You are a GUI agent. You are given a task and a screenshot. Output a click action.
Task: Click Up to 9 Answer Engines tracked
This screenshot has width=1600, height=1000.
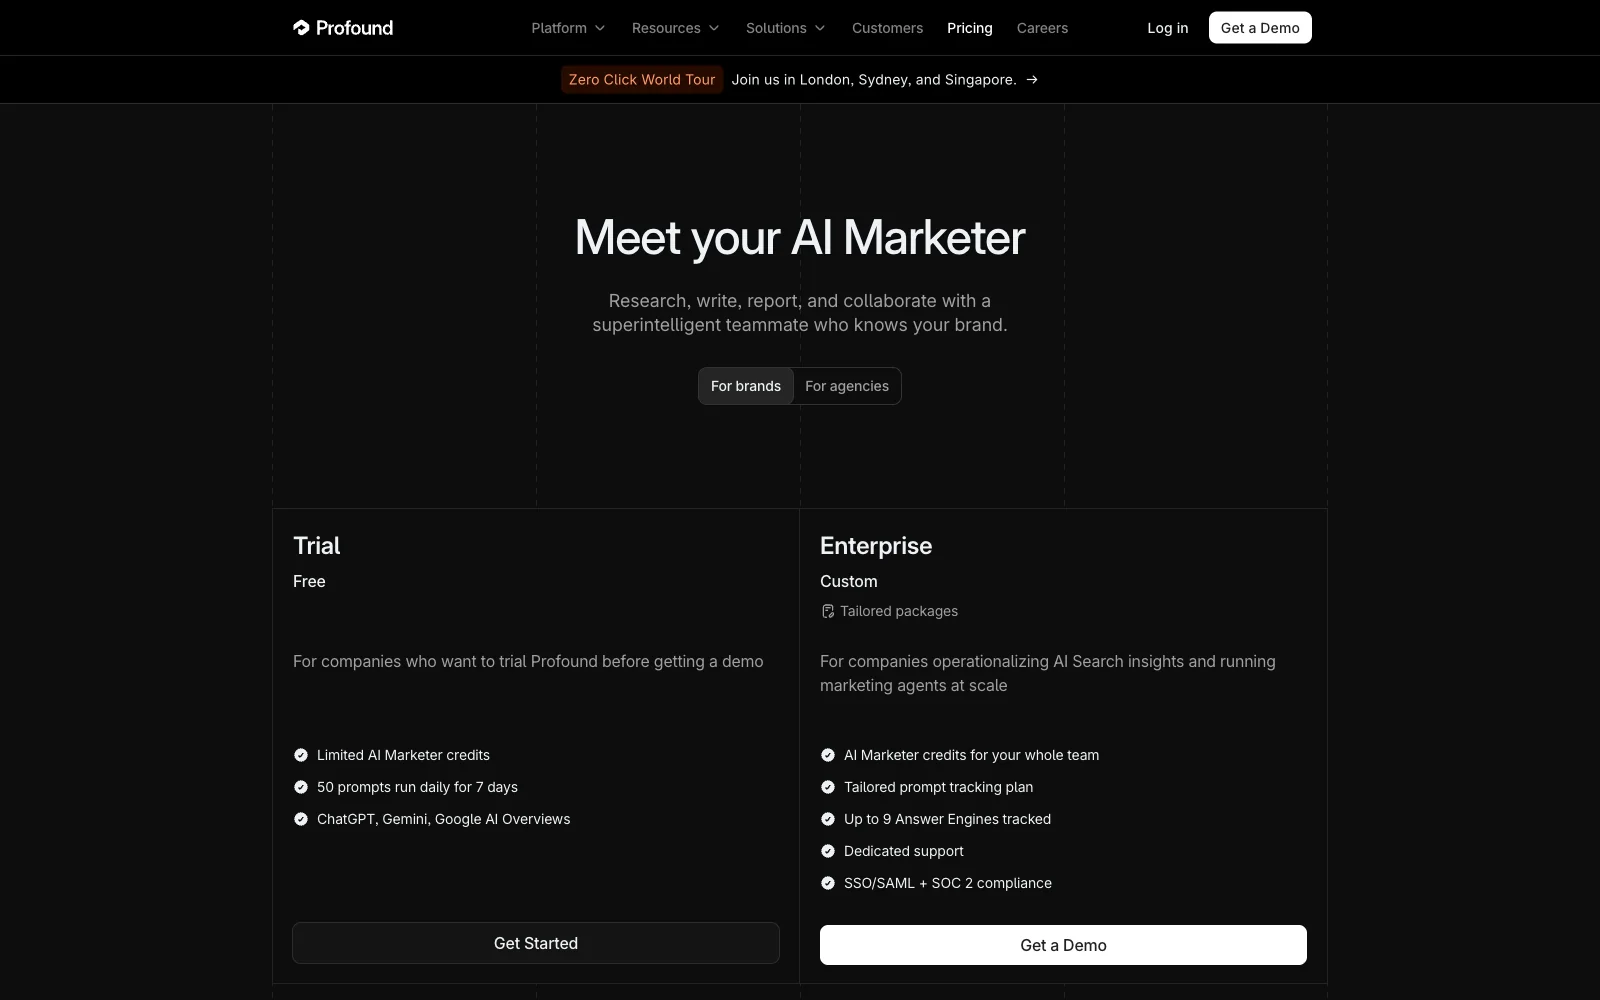click(947, 819)
